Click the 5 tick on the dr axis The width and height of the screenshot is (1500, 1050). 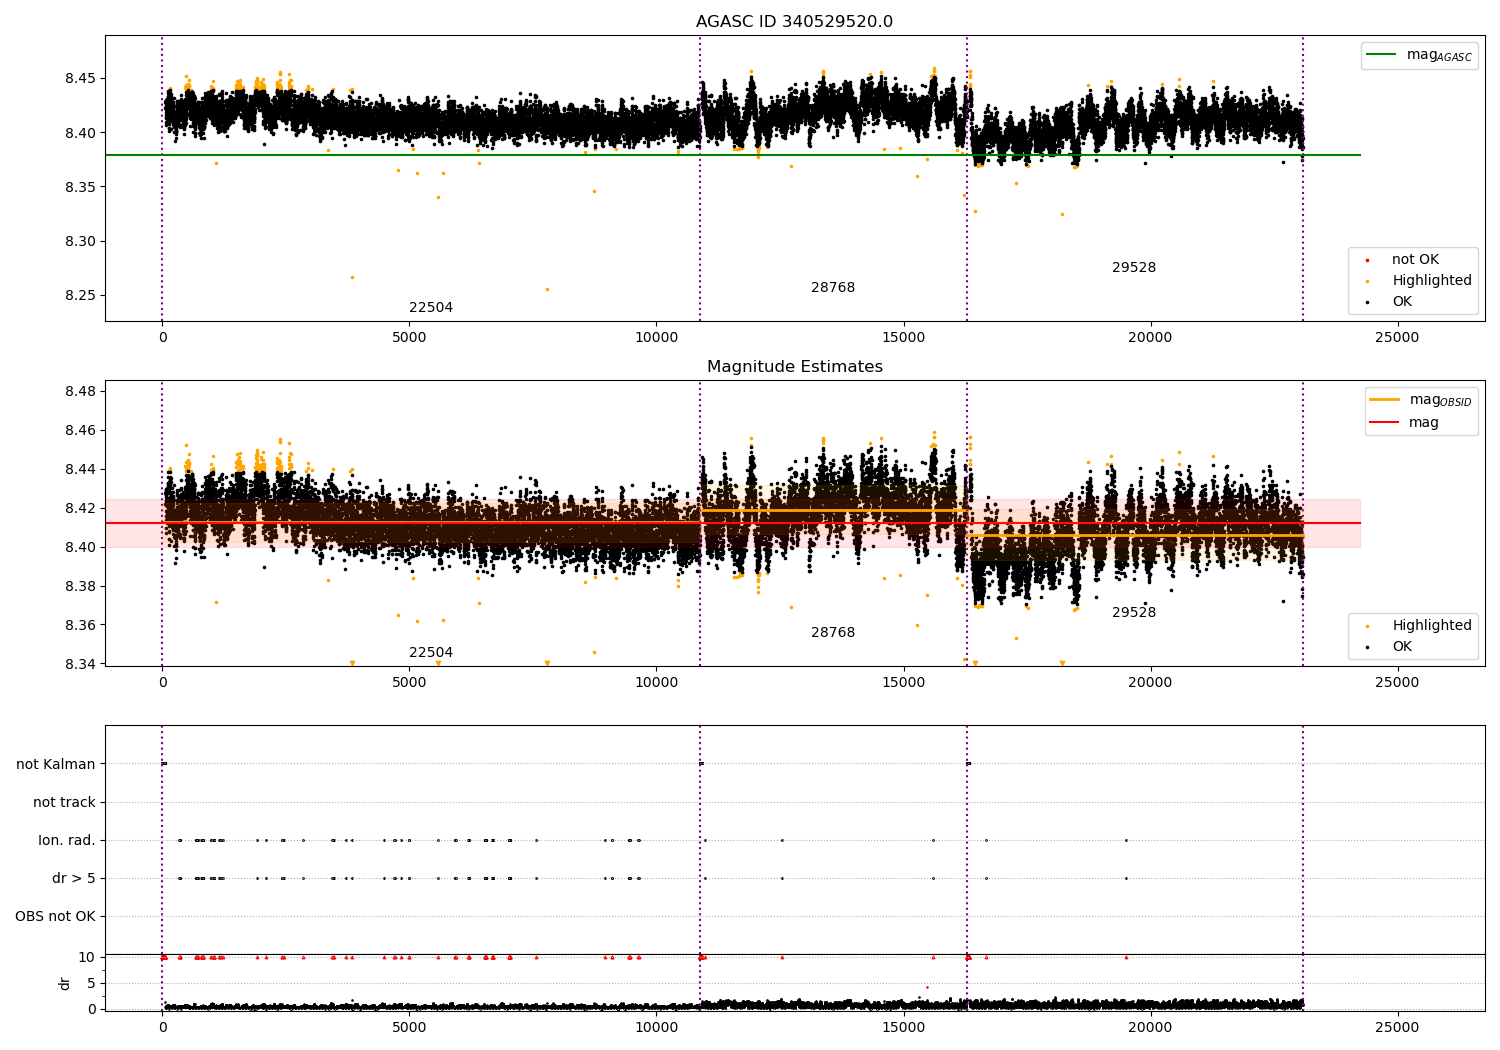click(x=92, y=983)
